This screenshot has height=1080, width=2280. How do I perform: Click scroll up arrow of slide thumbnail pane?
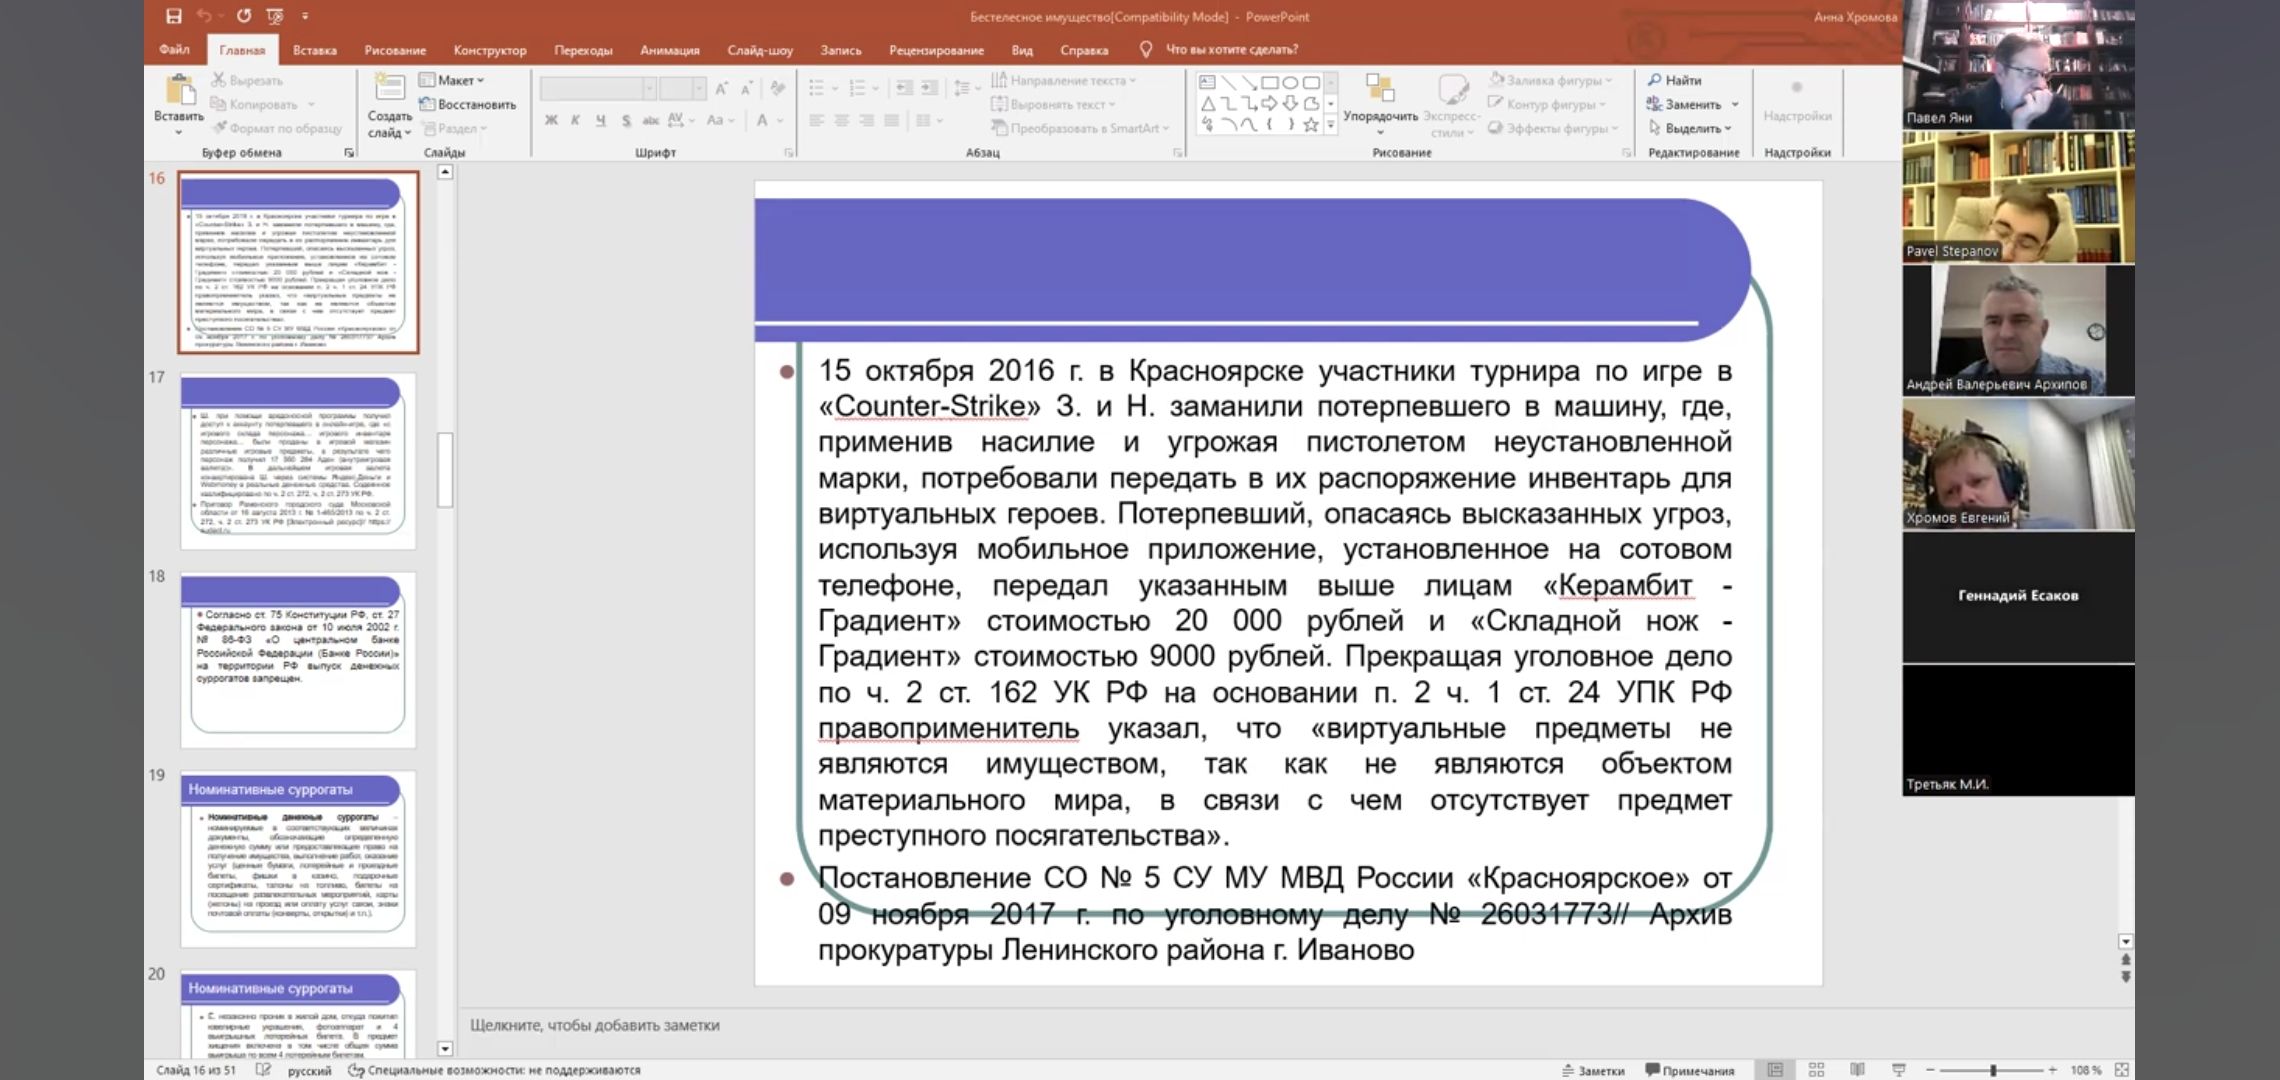pos(445,172)
